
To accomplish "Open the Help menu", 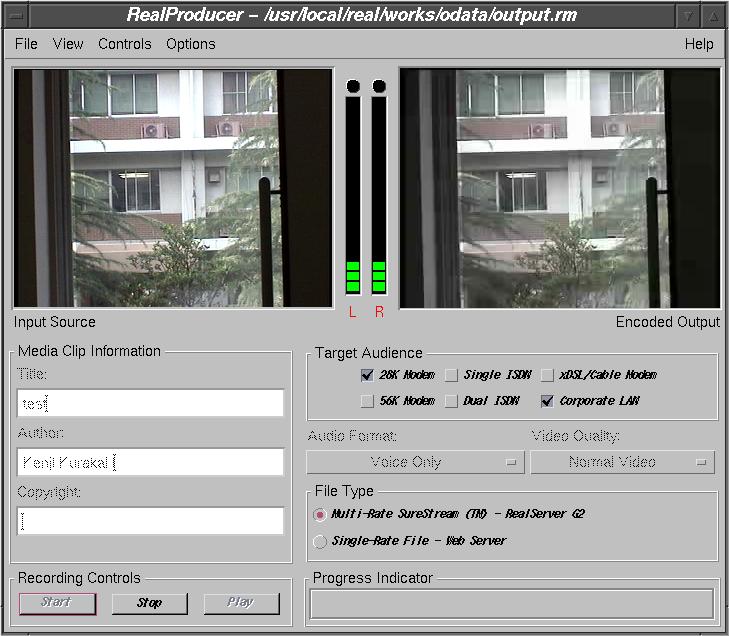I will 699,44.
